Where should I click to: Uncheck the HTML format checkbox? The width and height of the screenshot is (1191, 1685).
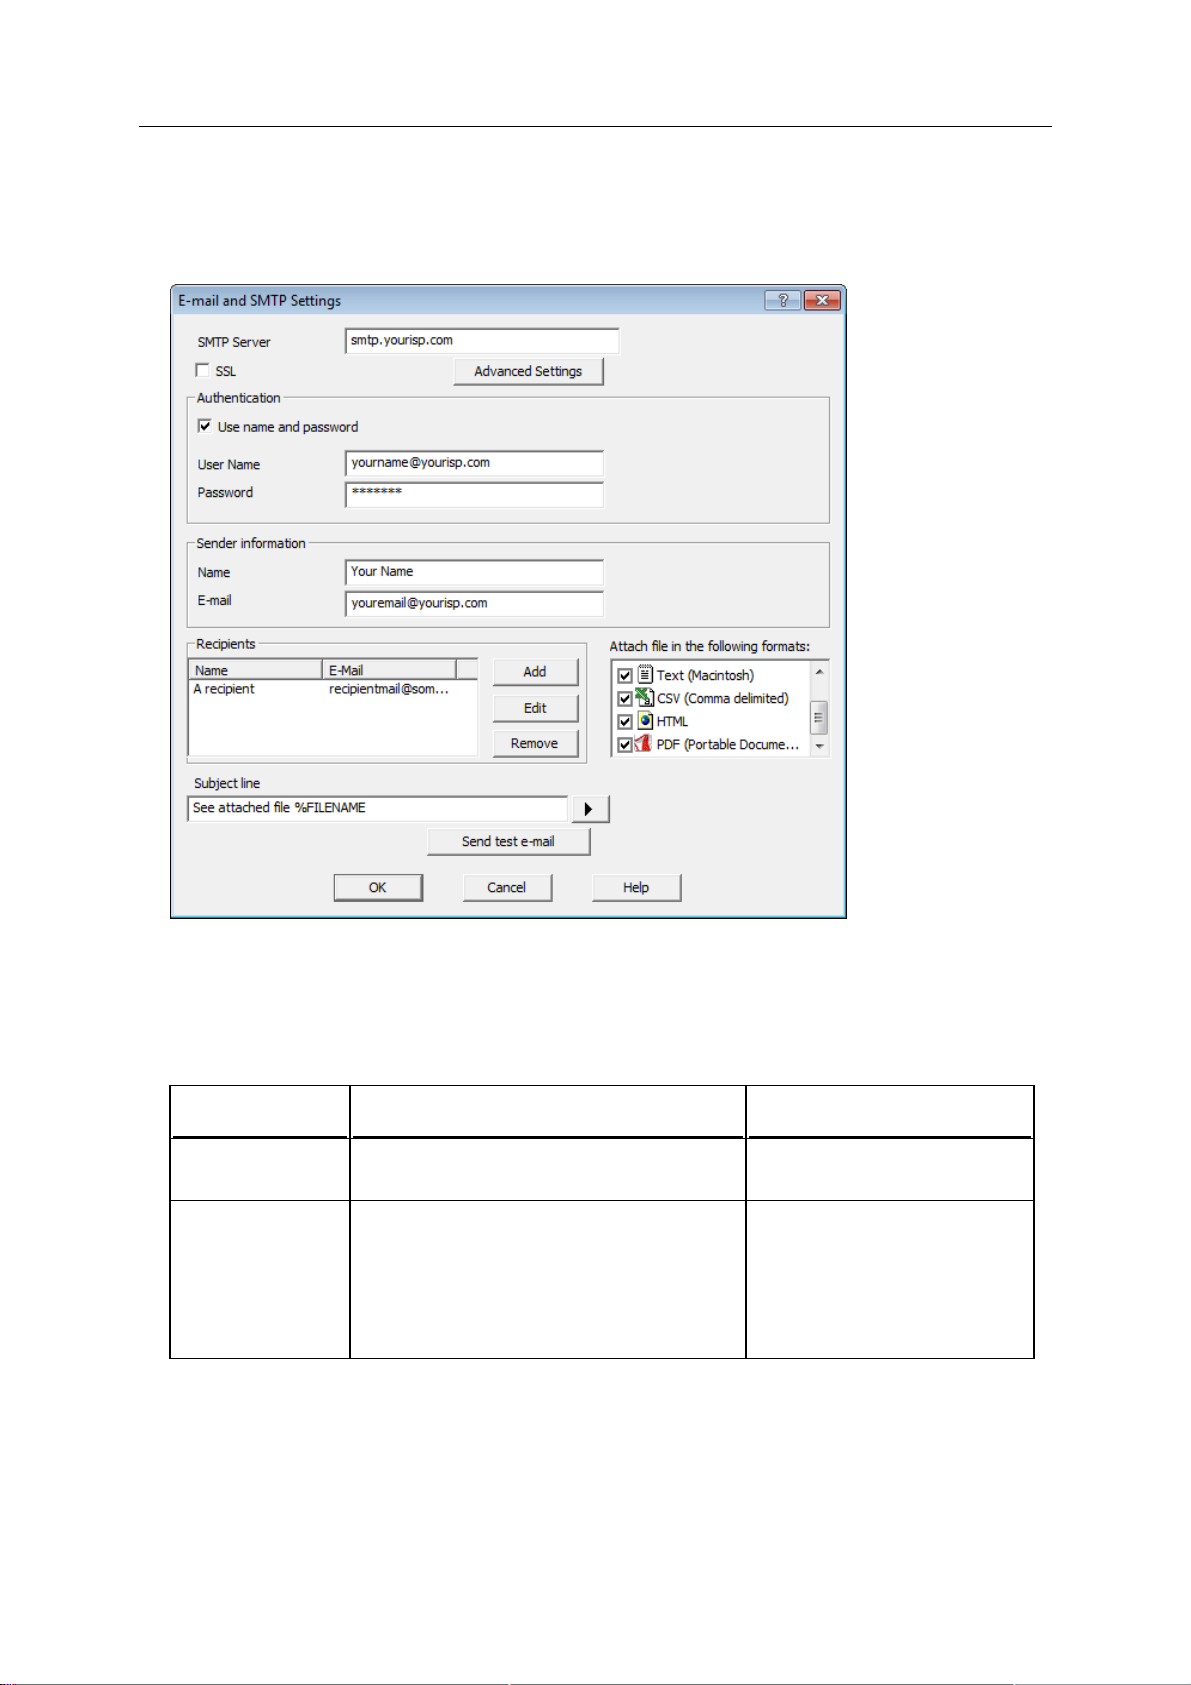pyautogui.click(x=625, y=722)
